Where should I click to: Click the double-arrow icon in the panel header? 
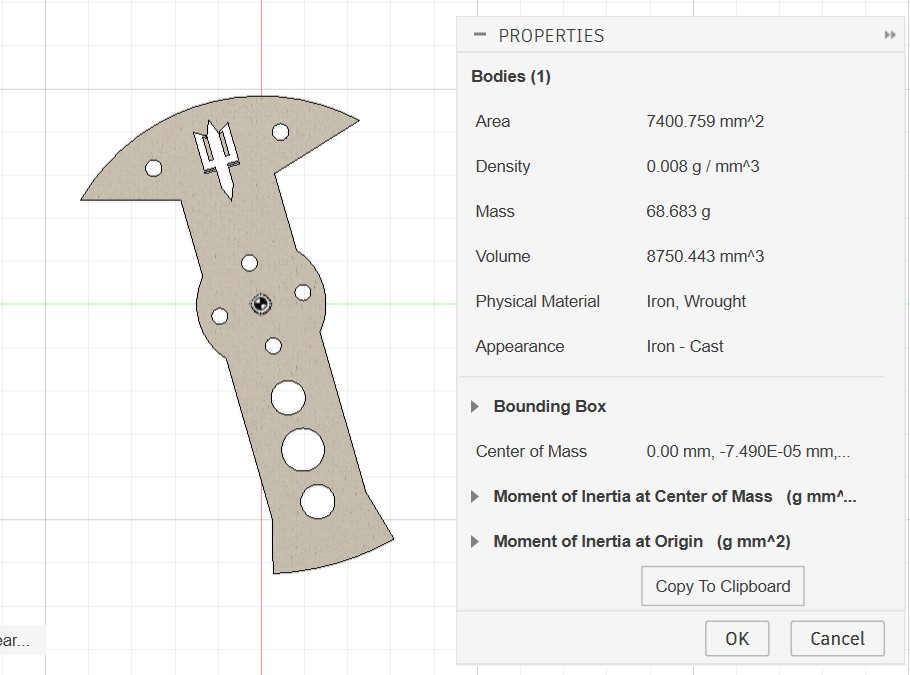coord(890,35)
